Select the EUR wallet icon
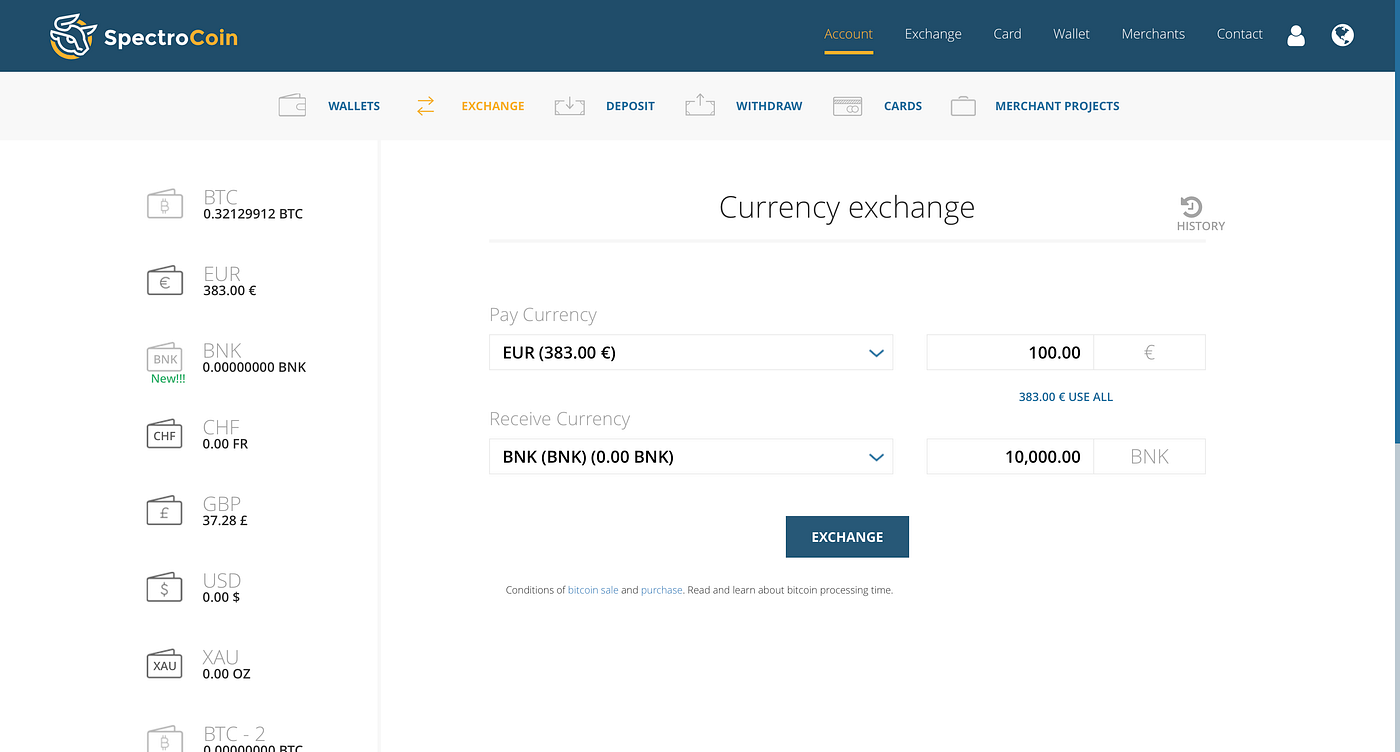The height and width of the screenshot is (752, 1400). pyautogui.click(x=165, y=281)
